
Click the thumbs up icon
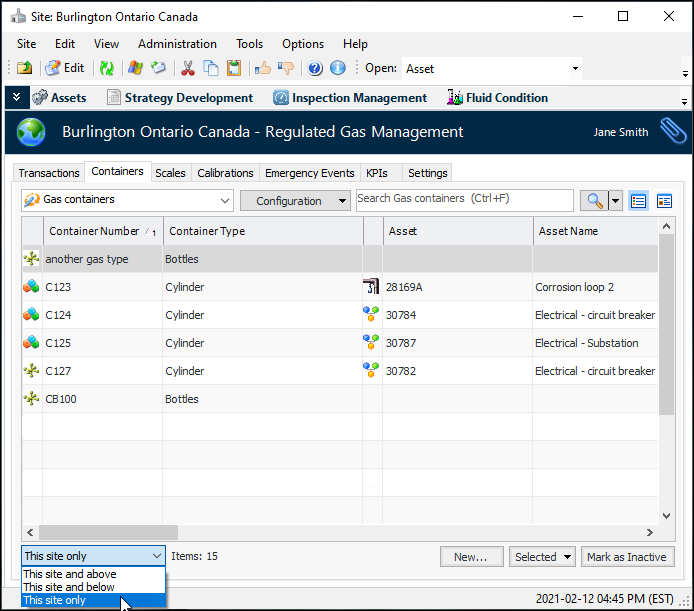coord(262,68)
